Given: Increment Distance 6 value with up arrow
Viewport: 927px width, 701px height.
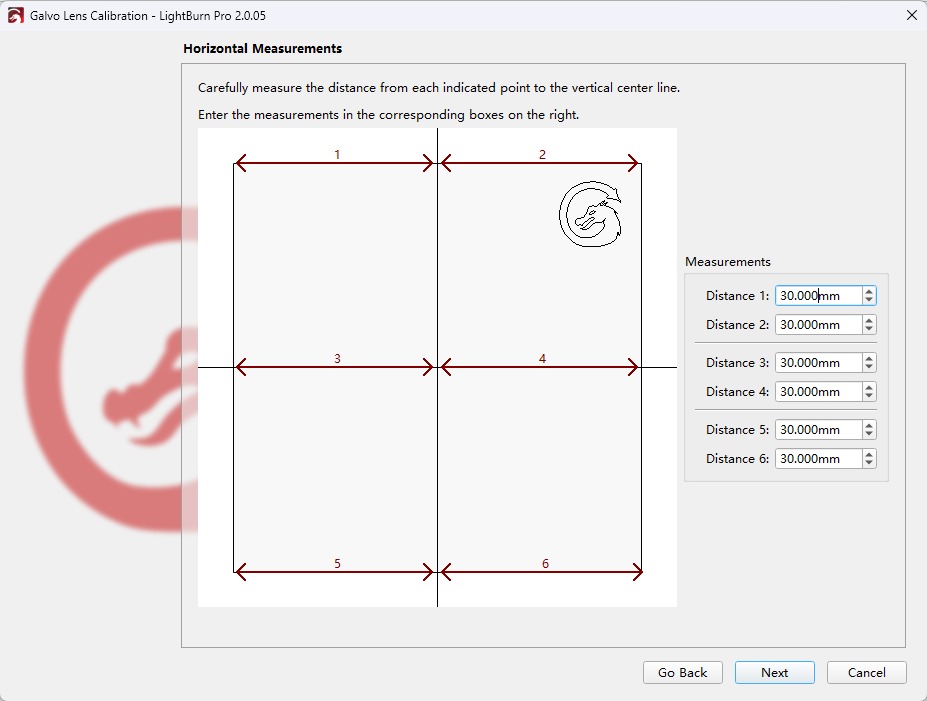Looking at the screenshot, I should click(869, 455).
